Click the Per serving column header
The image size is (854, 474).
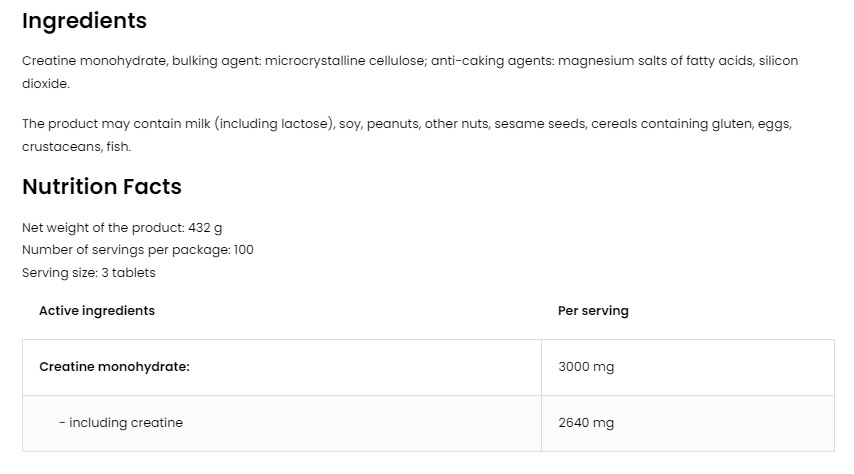[593, 311]
